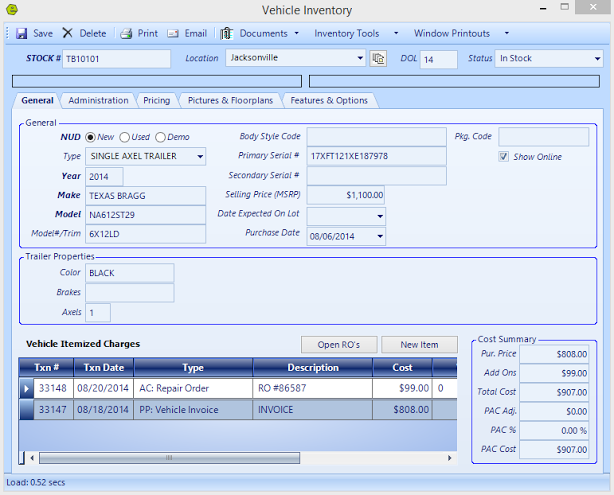614x495 pixels.
Task: Select the Used radio button
Action: [125, 137]
